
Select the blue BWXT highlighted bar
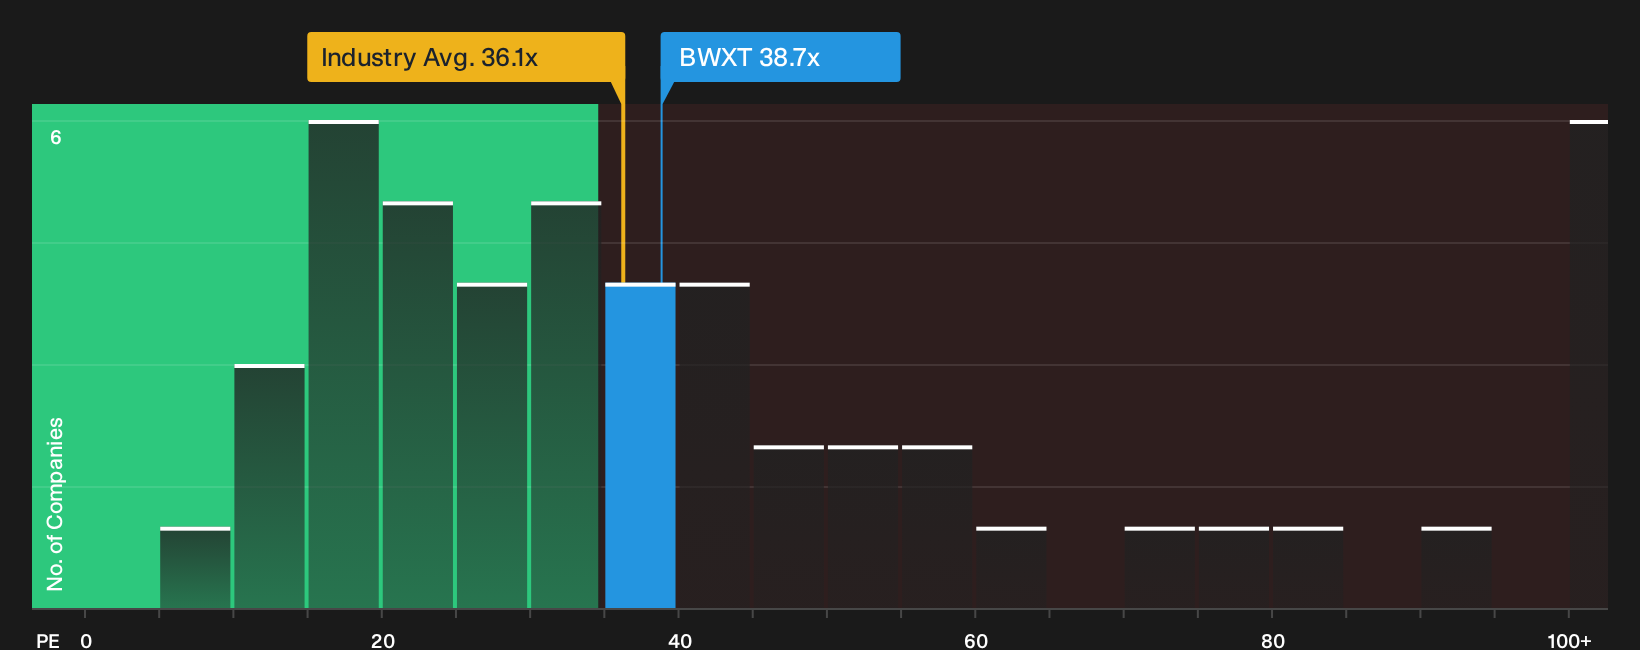tap(640, 446)
